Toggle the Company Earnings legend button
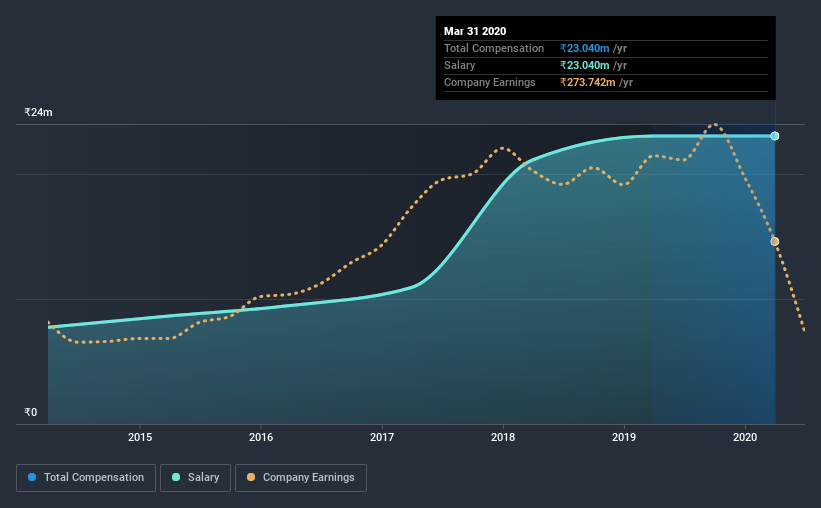This screenshot has width=821, height=508. pyautogui.click(x=301, y=478)
